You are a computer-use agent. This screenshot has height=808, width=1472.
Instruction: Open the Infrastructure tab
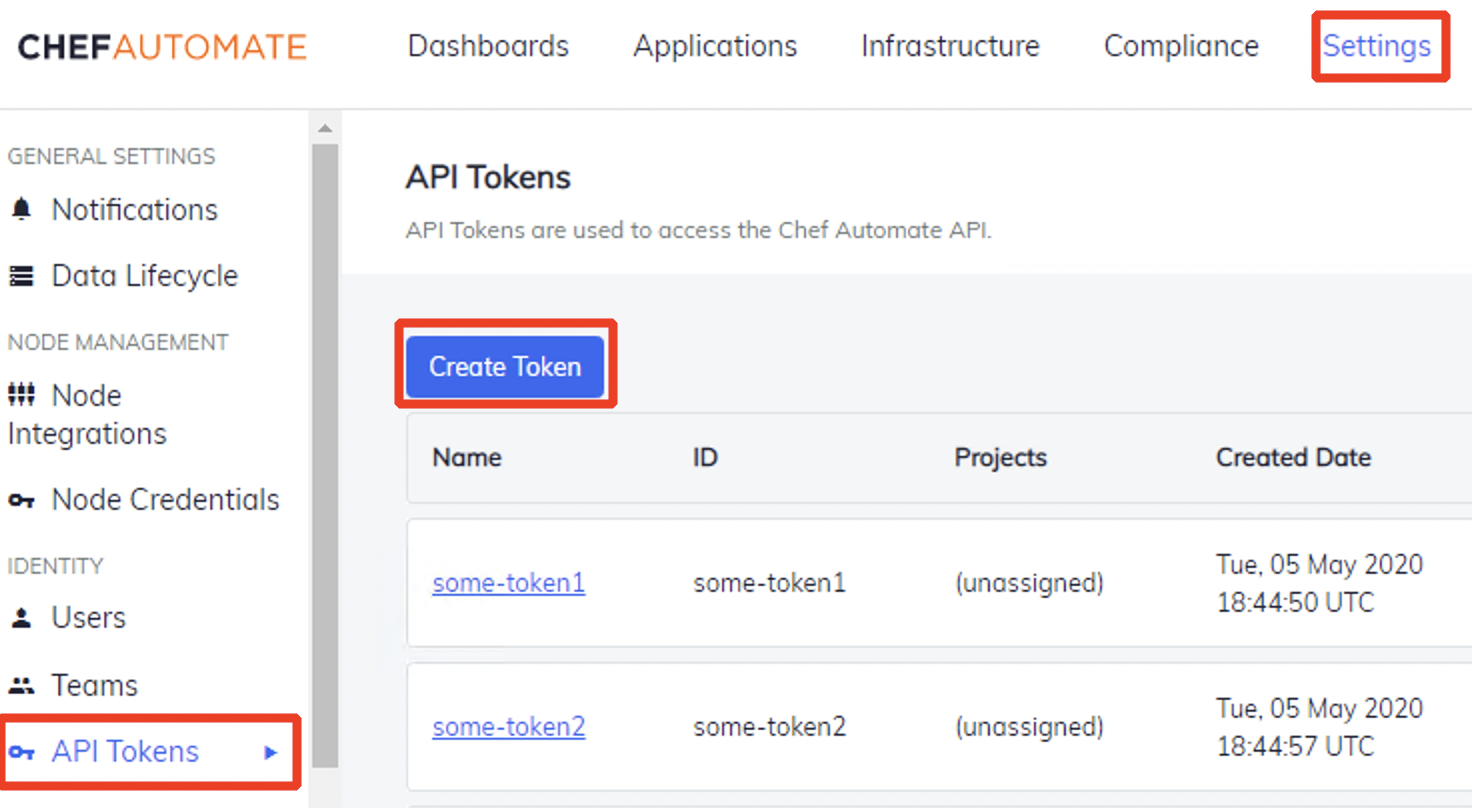pos(950,46)
